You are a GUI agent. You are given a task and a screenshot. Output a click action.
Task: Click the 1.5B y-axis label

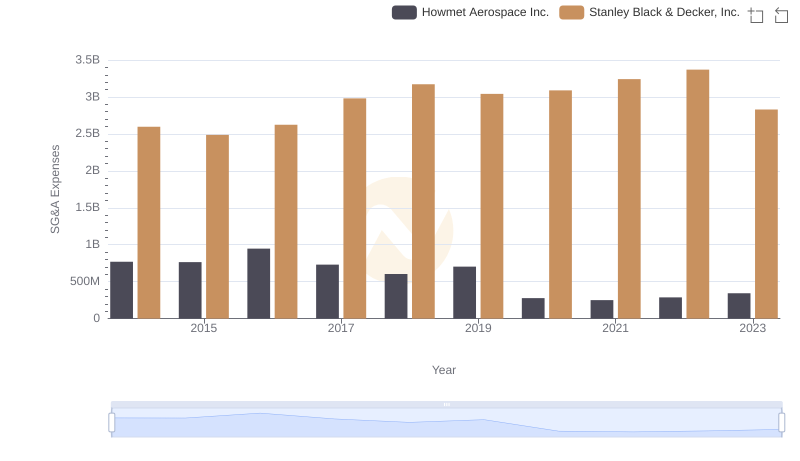[x=87, y=208]
